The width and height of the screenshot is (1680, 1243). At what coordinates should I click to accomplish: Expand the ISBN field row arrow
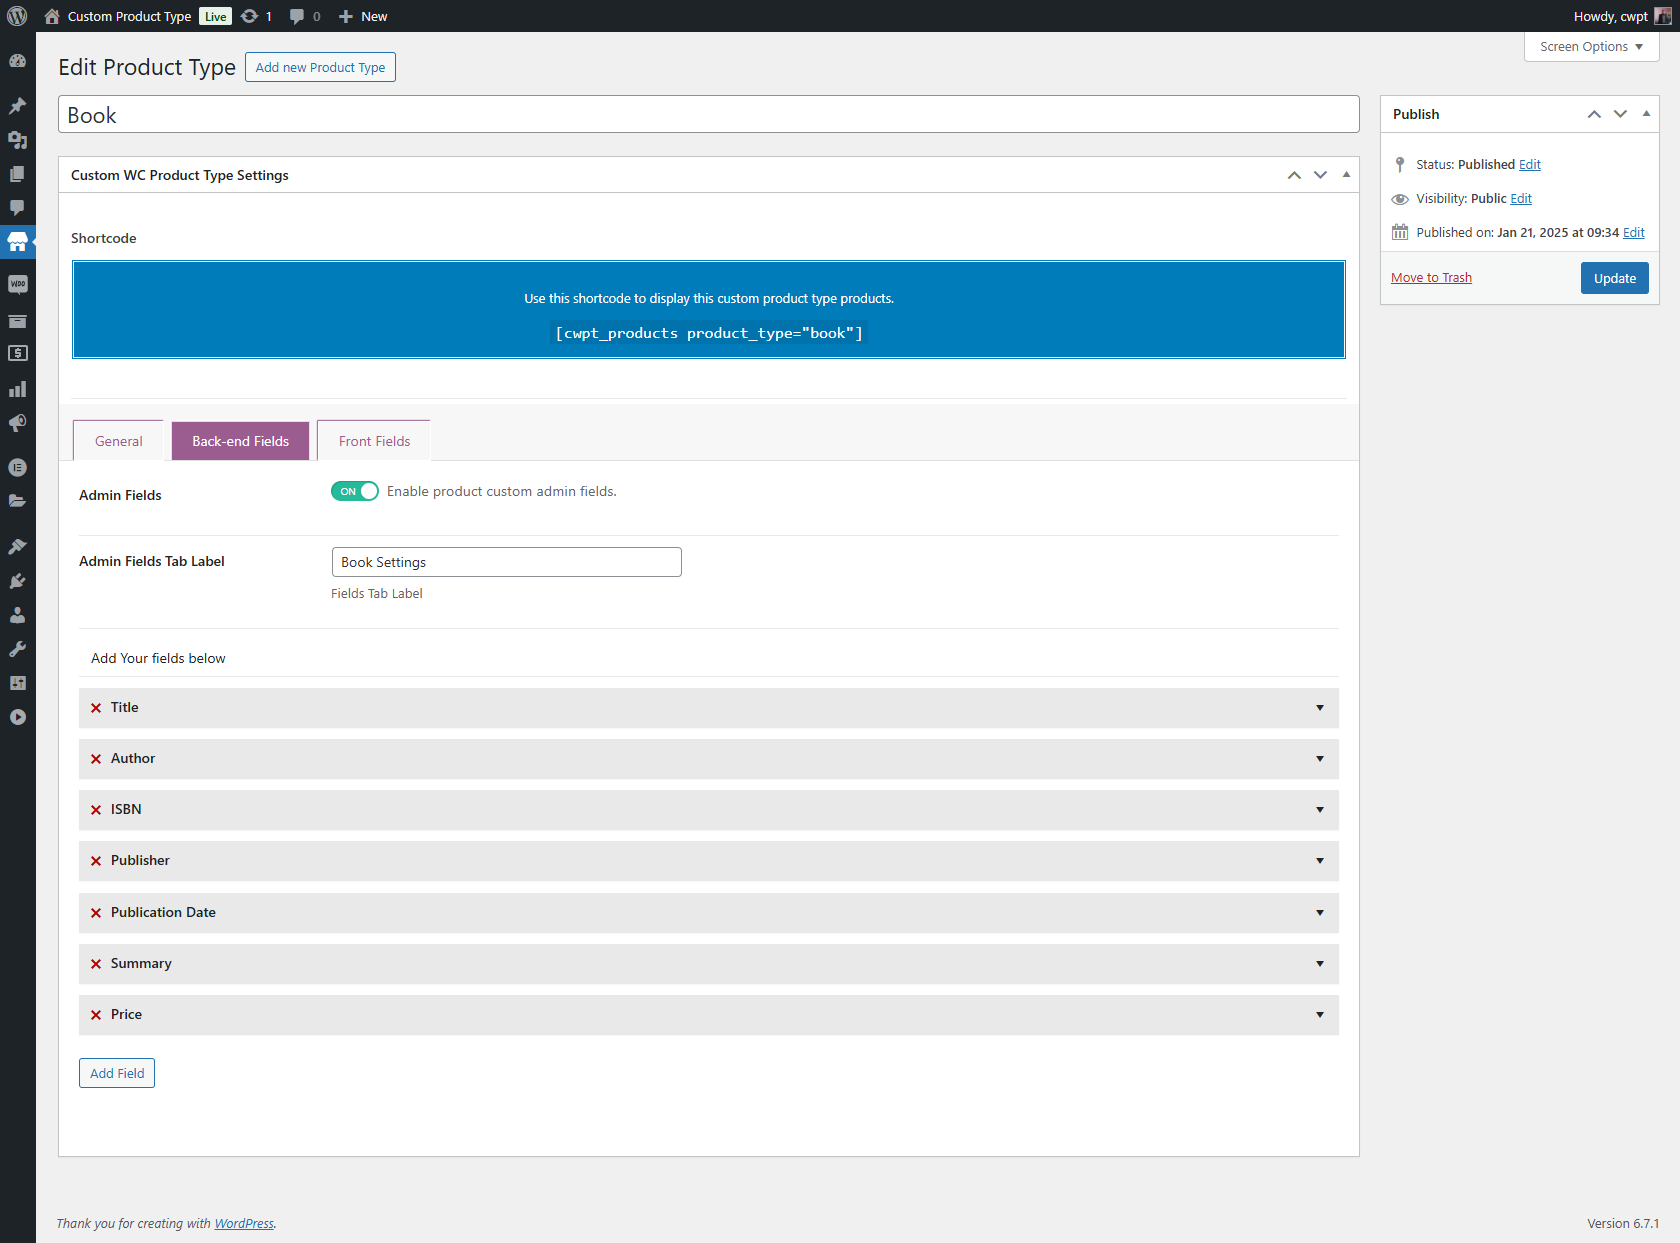pyautogui.click(x=1320, y=810)
